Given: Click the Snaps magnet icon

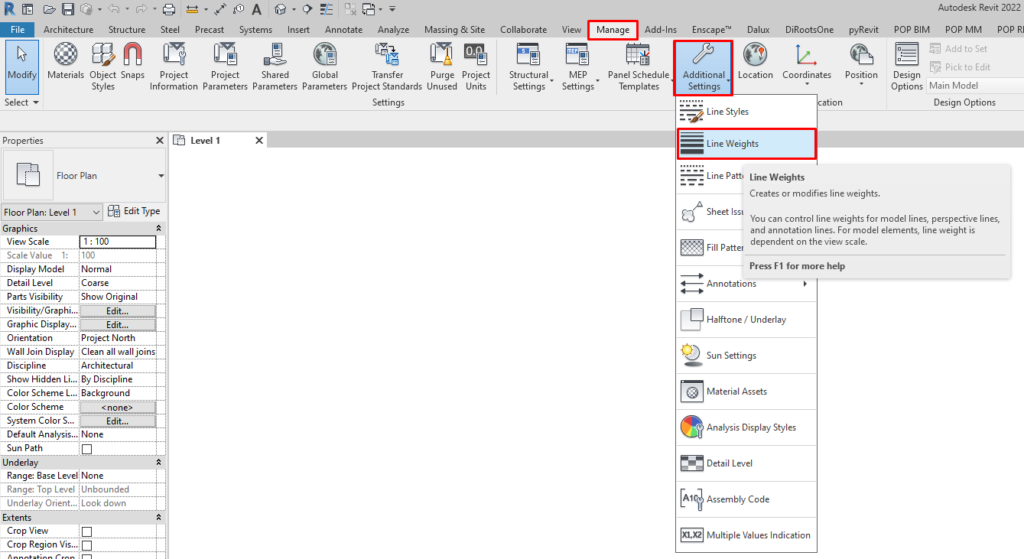Looking at the screenshot, I should 132,61.
